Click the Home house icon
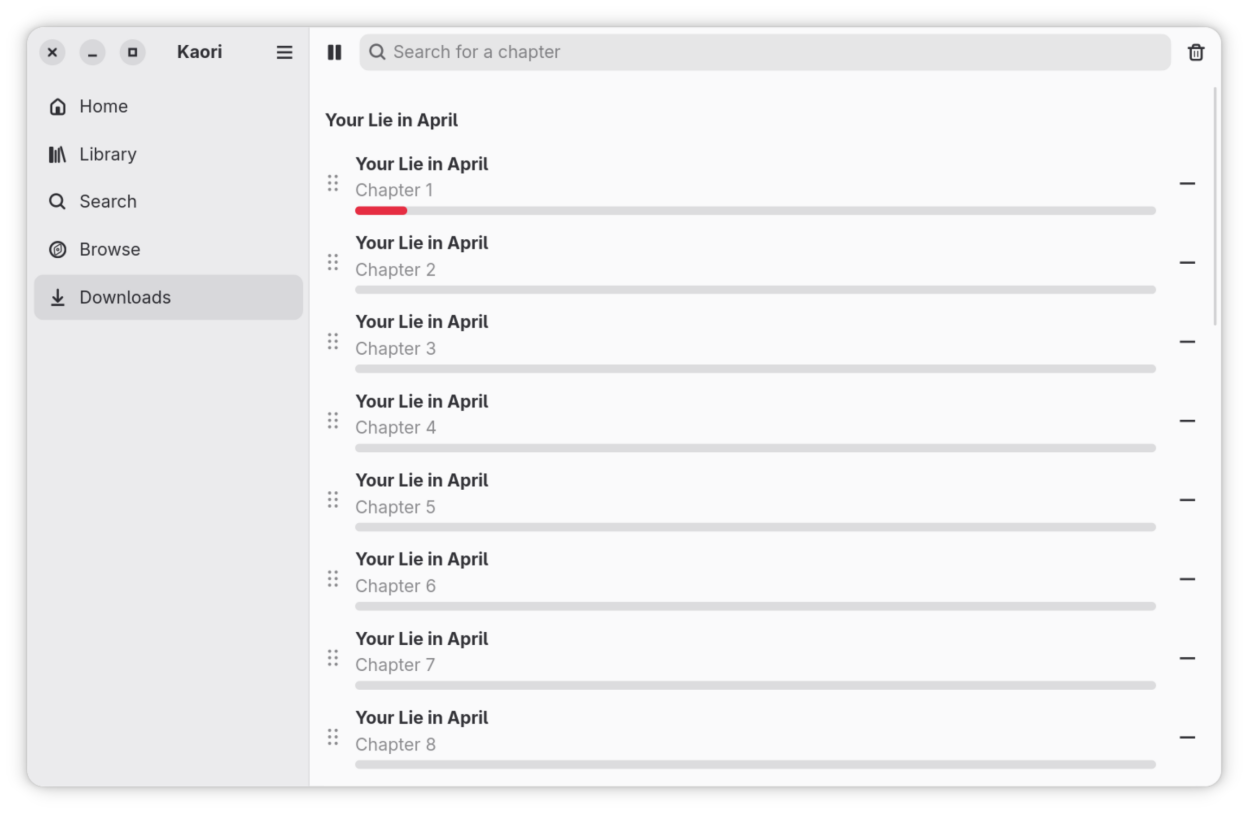The width and height of the screenshot is (1248, 813). pyautogui.click(x=58, y=106)
